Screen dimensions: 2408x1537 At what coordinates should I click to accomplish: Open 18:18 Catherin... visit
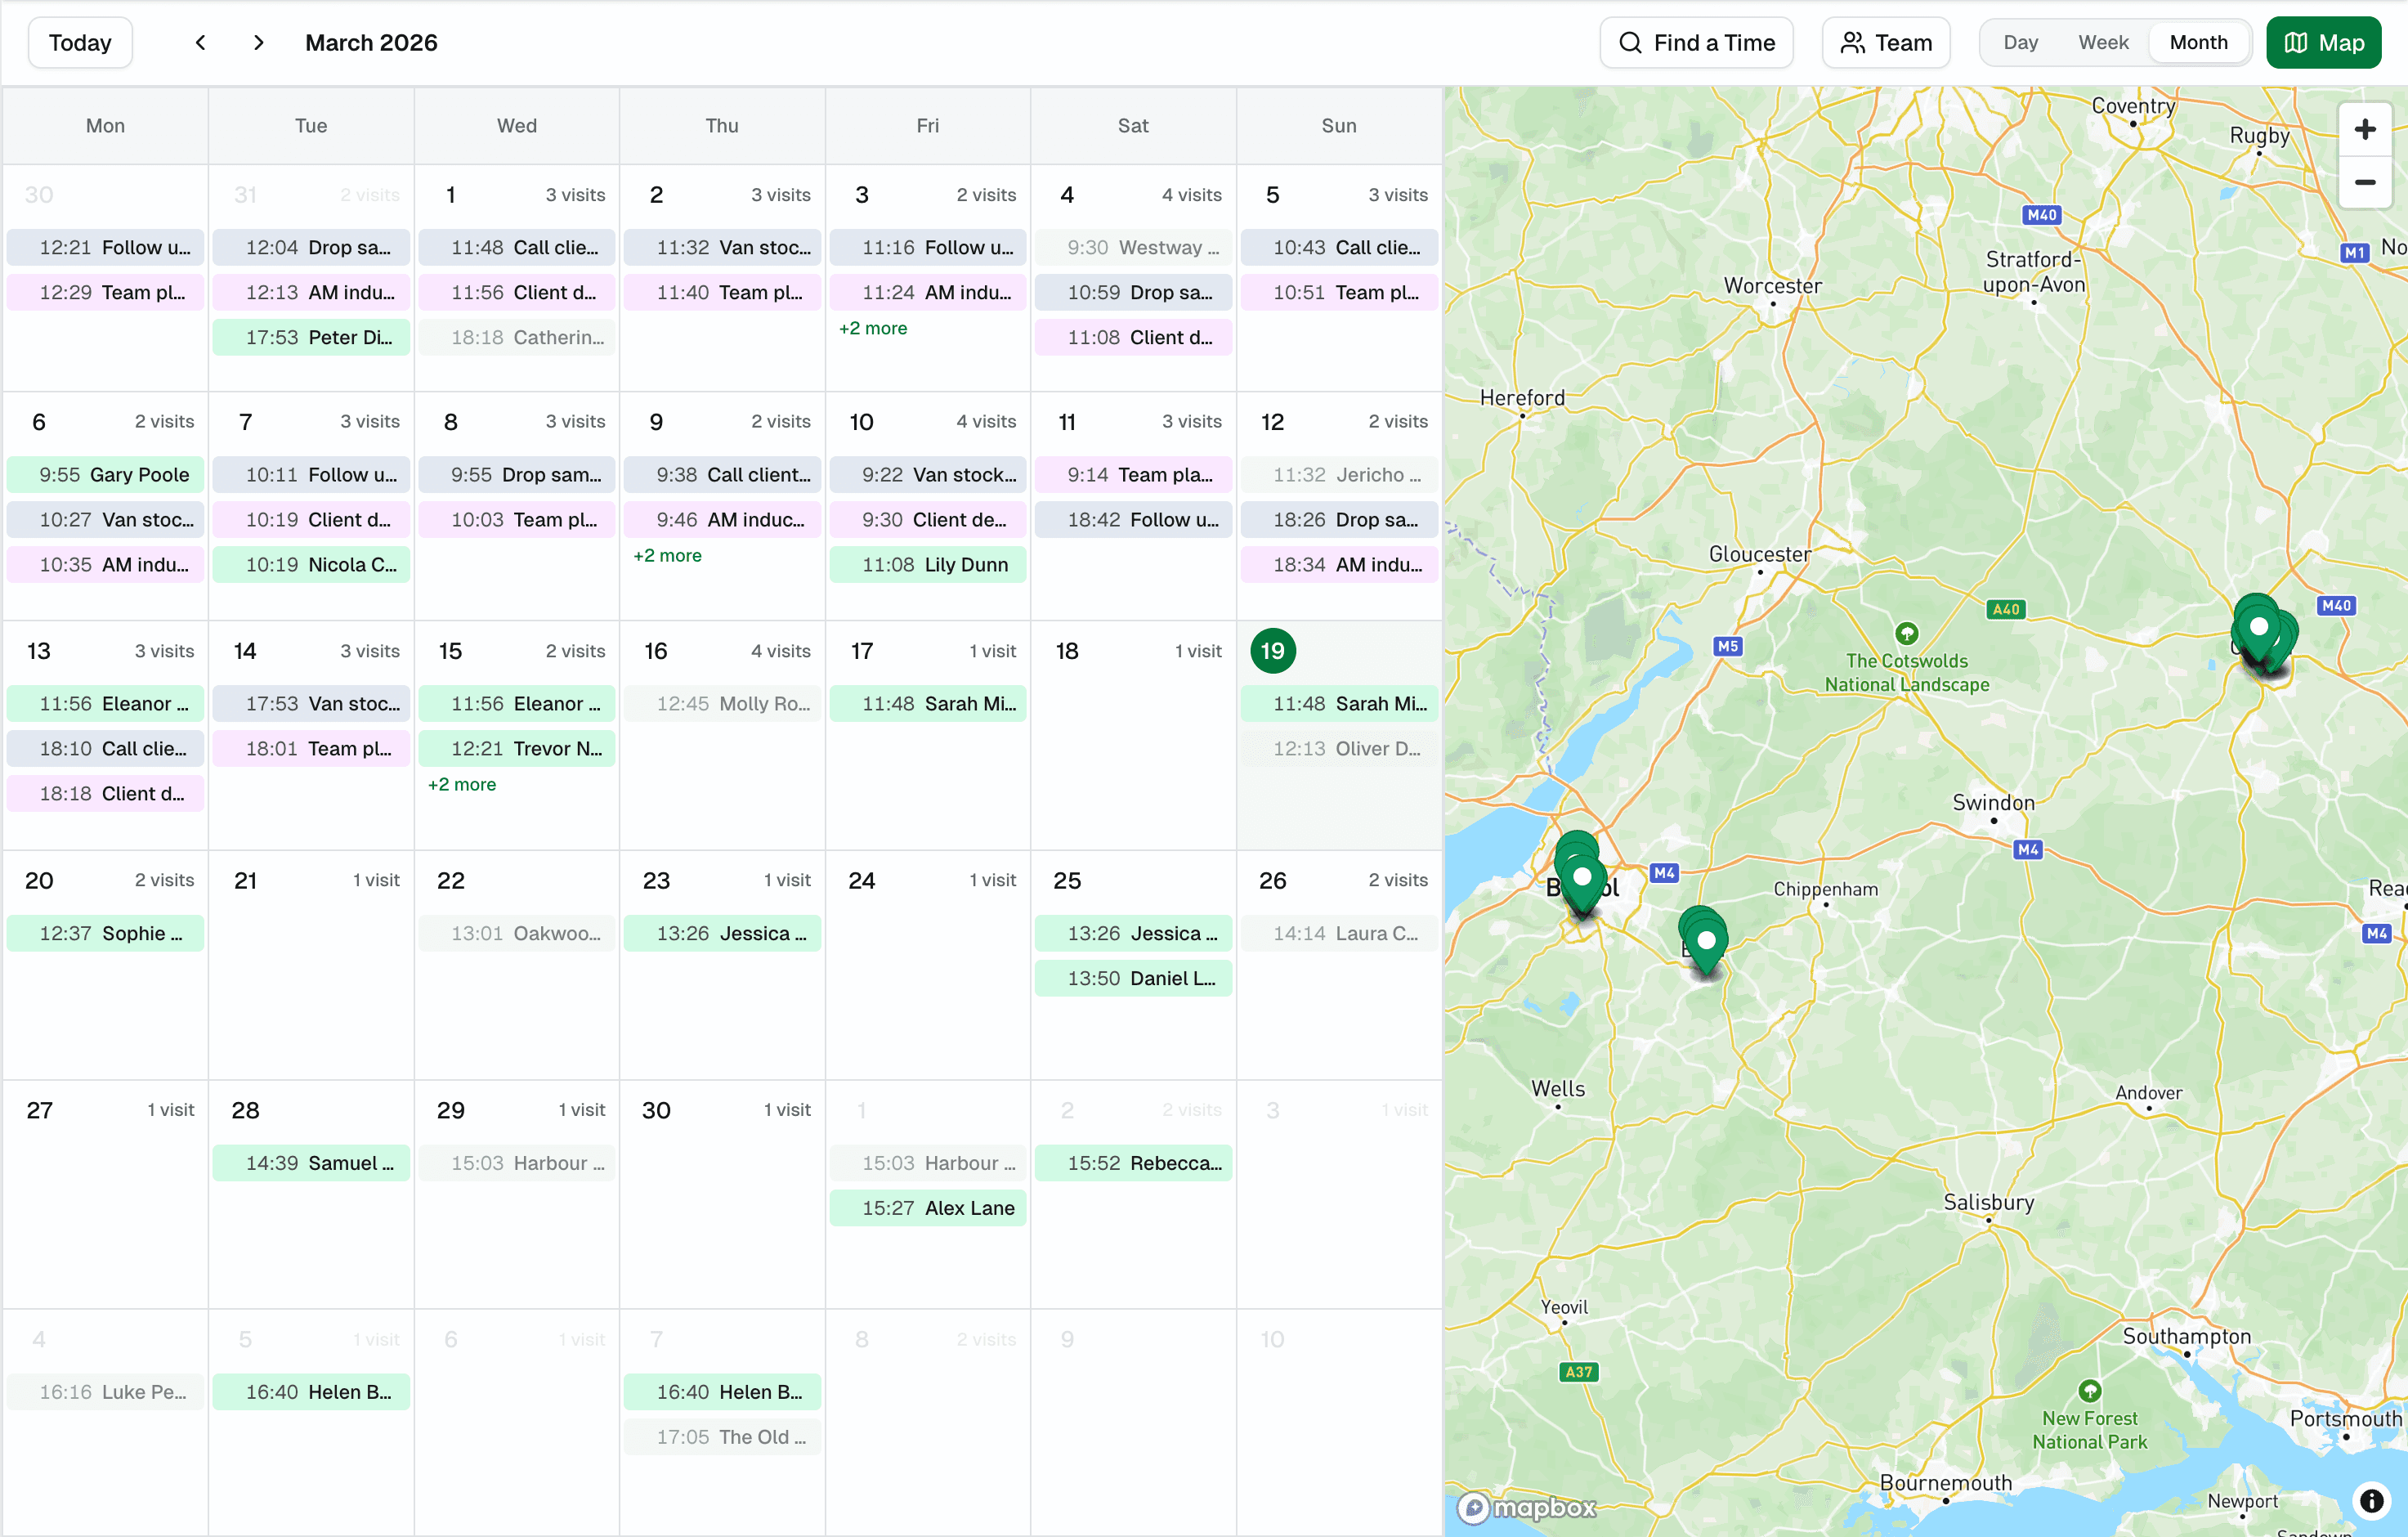coord(516,338)
